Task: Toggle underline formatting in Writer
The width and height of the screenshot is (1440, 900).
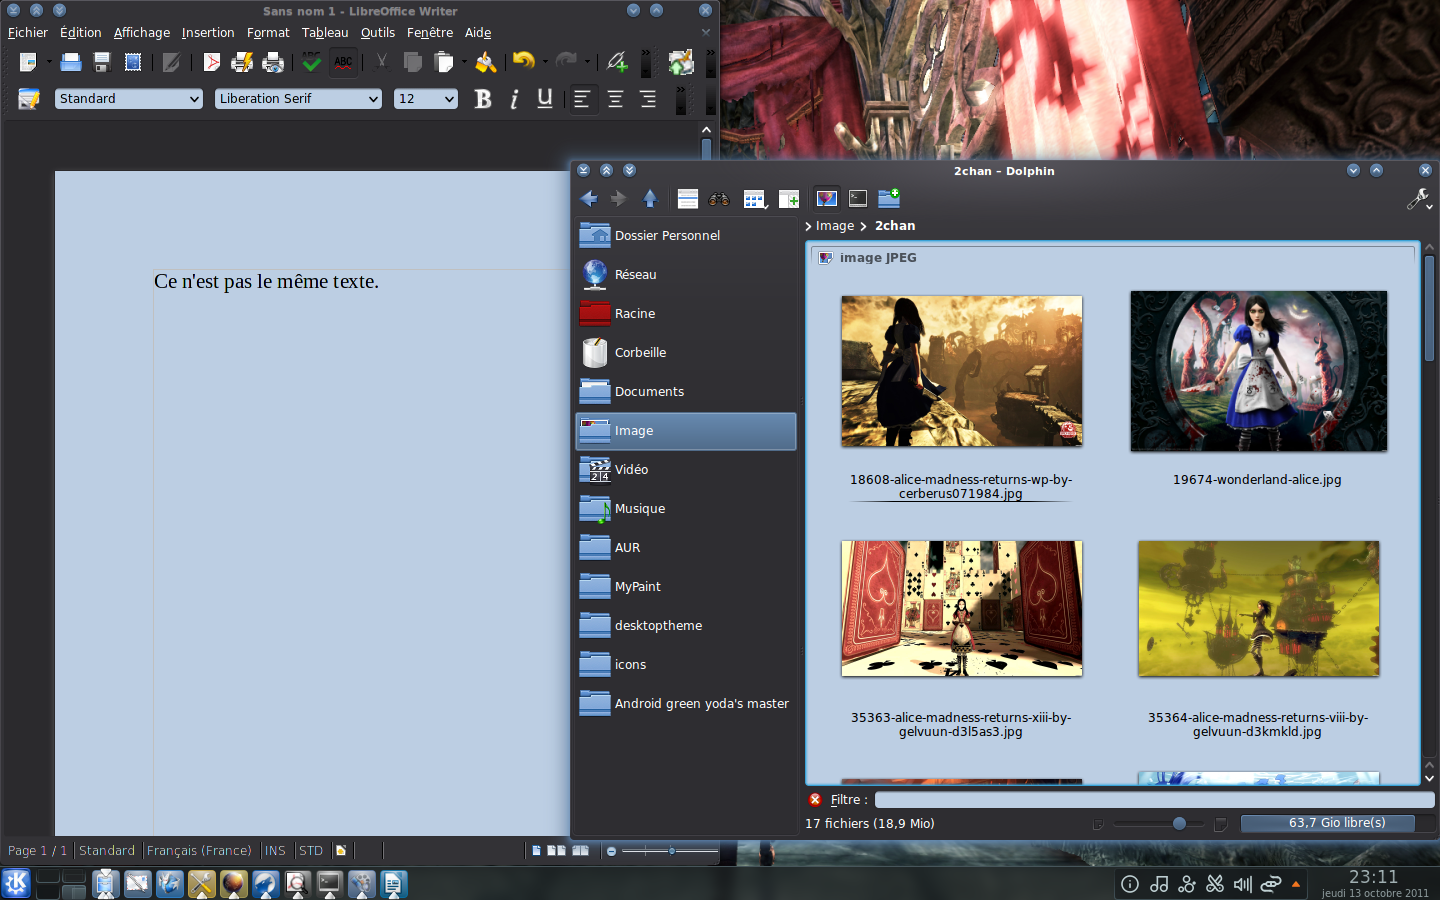Action: 545,99
